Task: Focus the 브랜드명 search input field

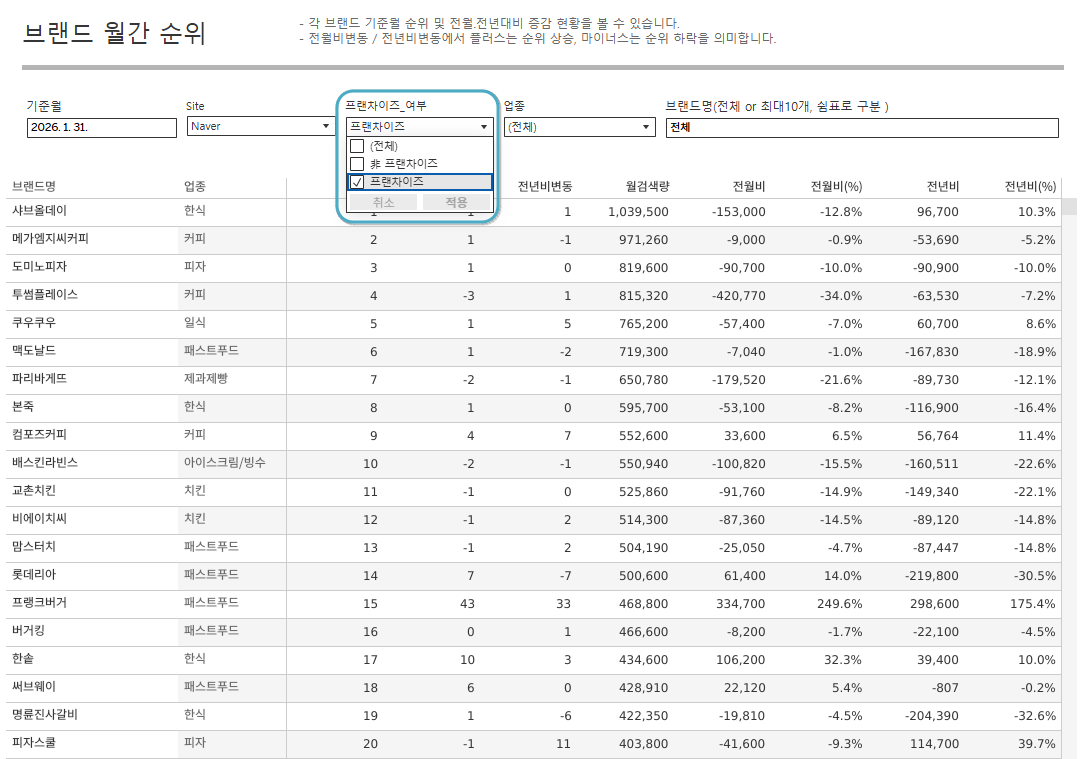Action: [861, 127]
